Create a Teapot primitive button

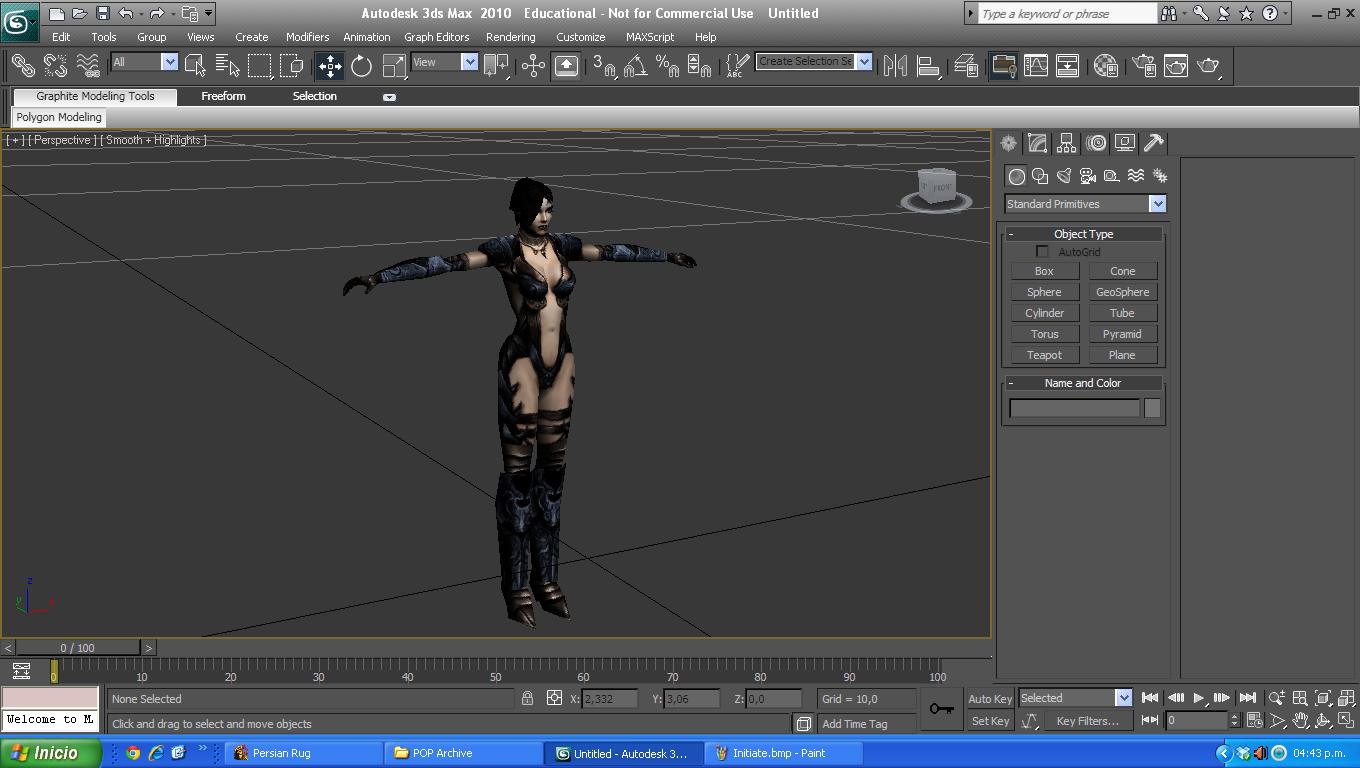(x=1044, y=355)
